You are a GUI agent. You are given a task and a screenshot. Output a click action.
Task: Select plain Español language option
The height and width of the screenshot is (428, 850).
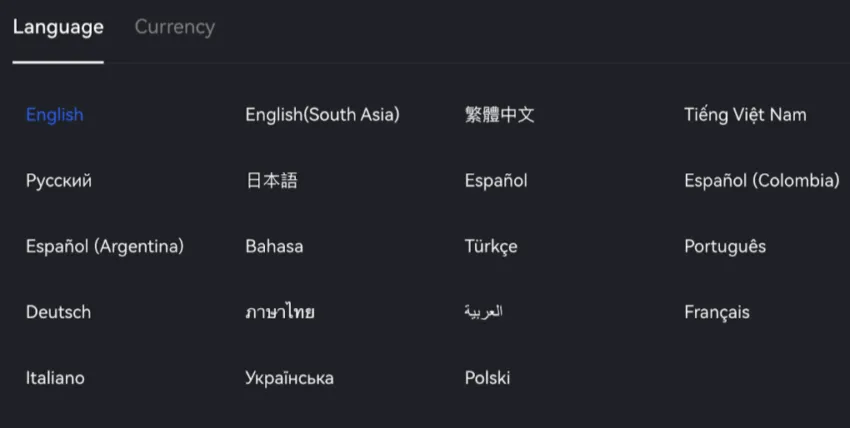click(x=496, y=181)
